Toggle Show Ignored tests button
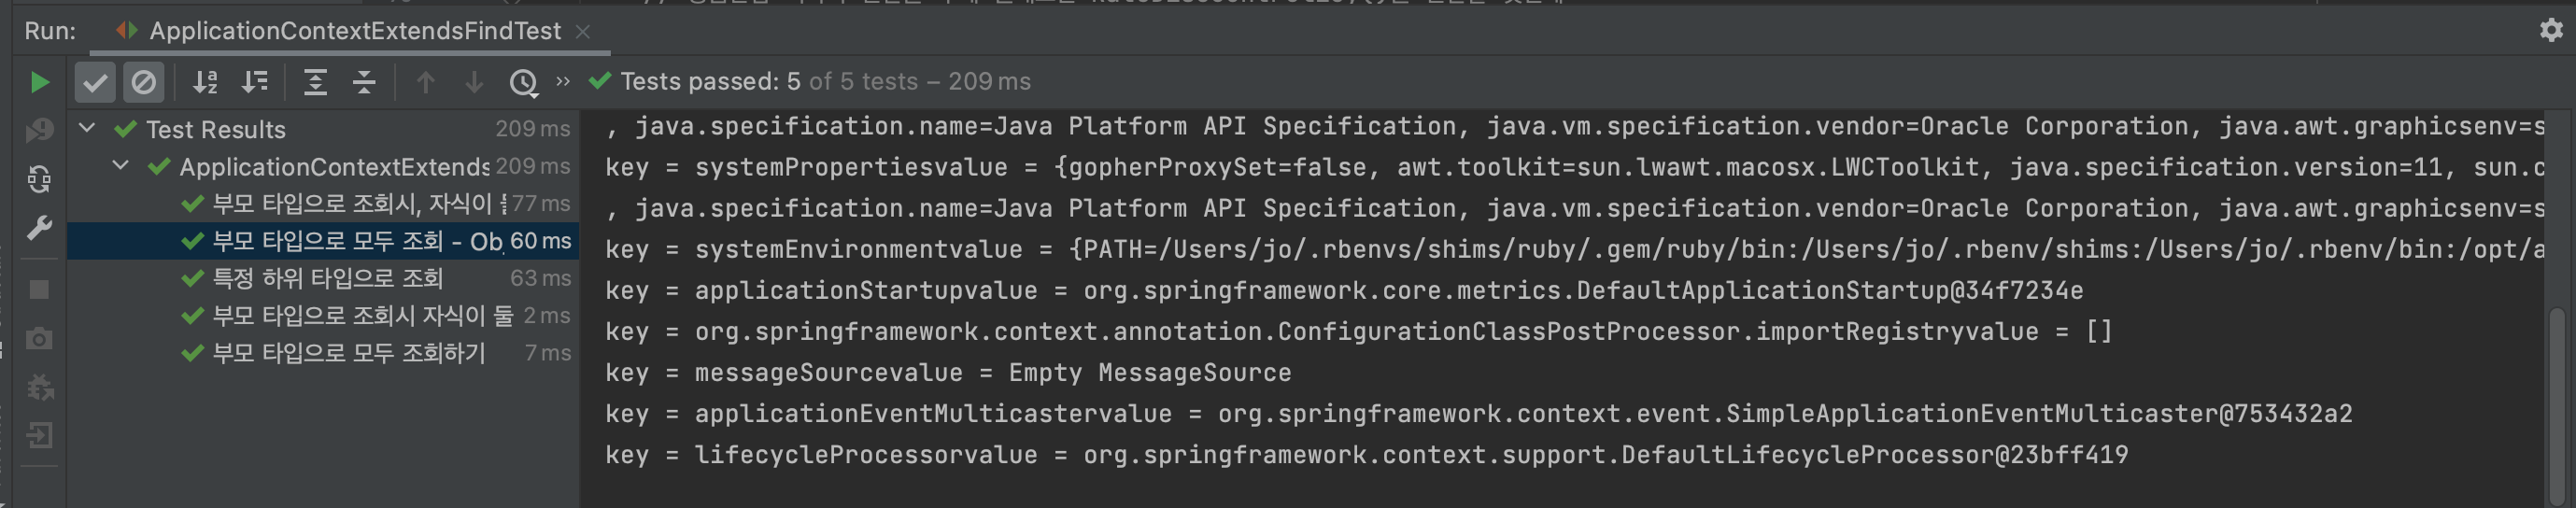This screenshot has height=508, width=2576. [x=143, y=82]
